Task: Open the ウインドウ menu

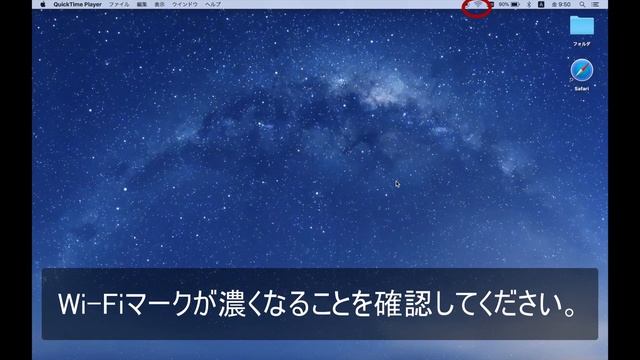Action: pos(184,4)
